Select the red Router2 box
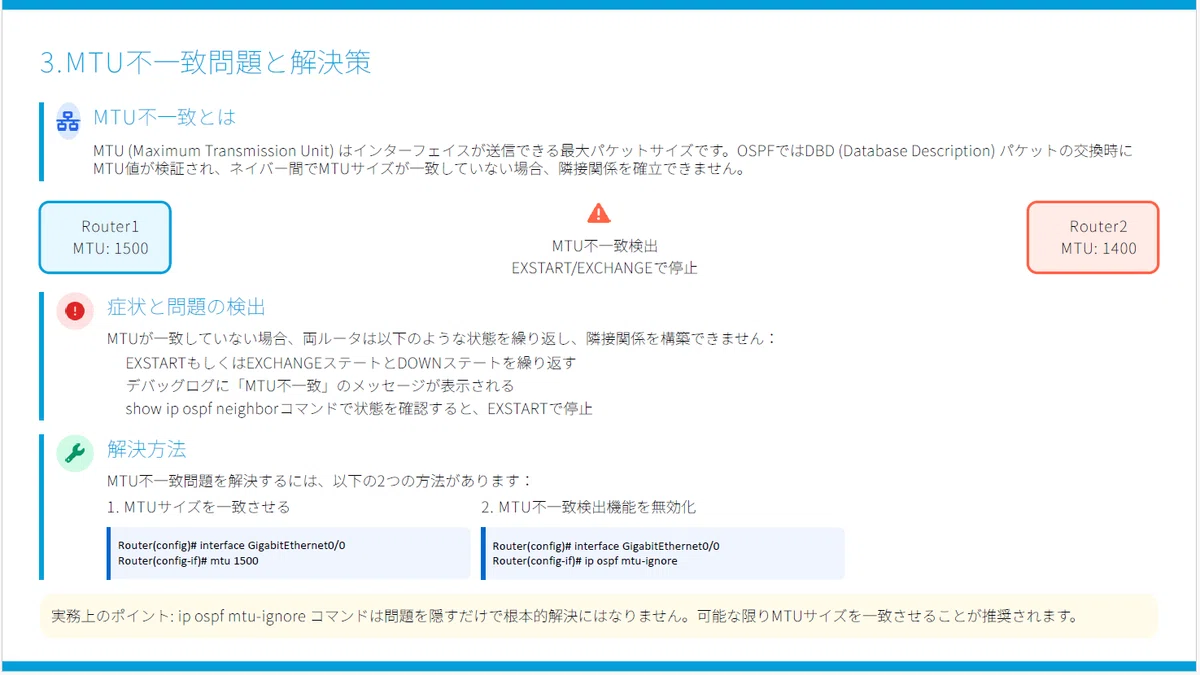1200x675 pixels. pyautogui.click(x=1093, y=238)
